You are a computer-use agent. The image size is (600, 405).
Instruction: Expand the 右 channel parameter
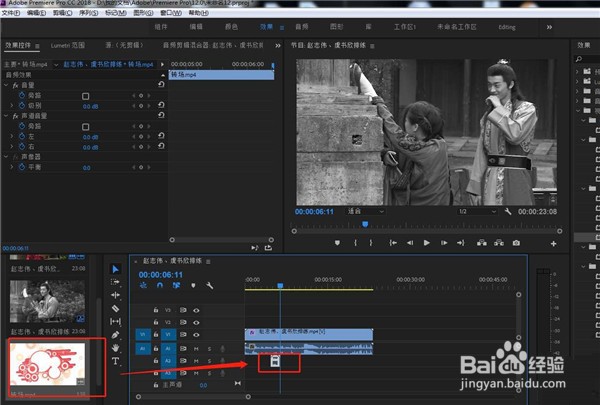coord(11,147)
